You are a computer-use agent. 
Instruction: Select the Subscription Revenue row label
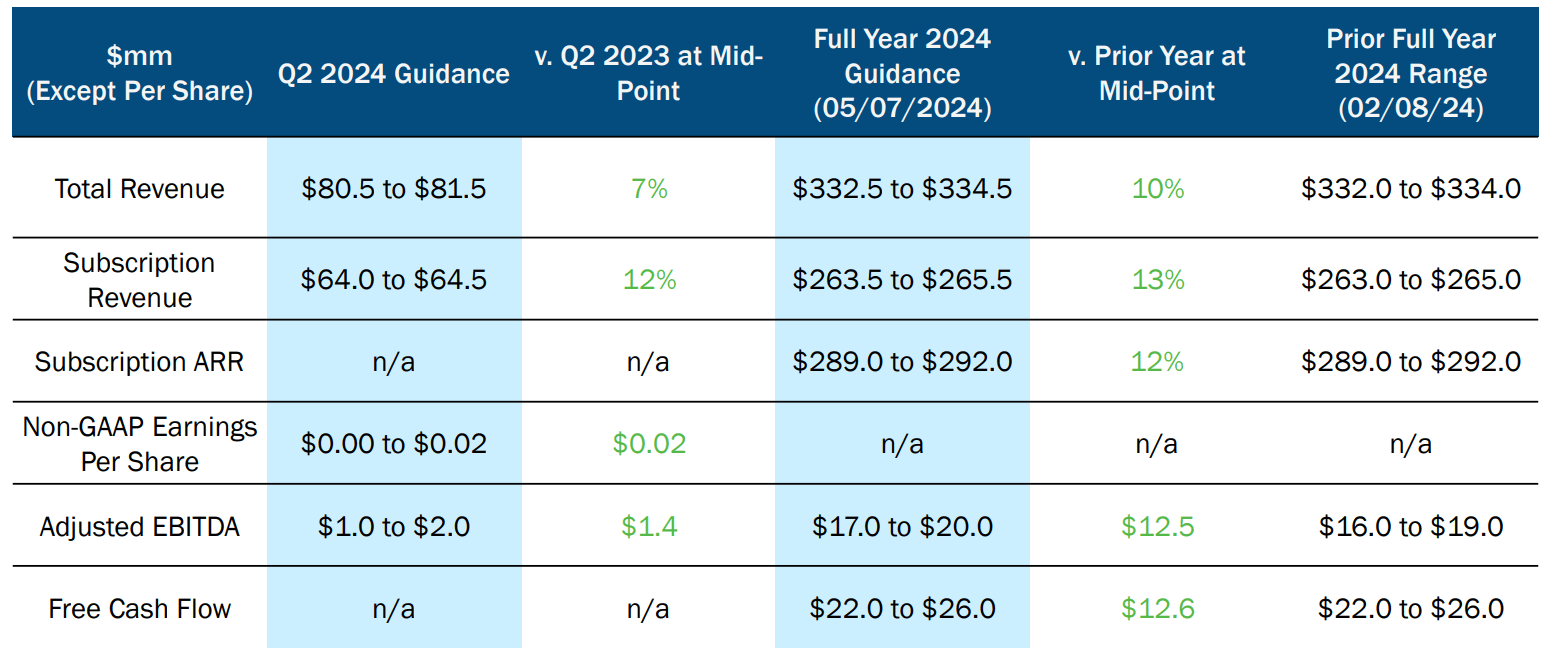(x=139, y=280)
